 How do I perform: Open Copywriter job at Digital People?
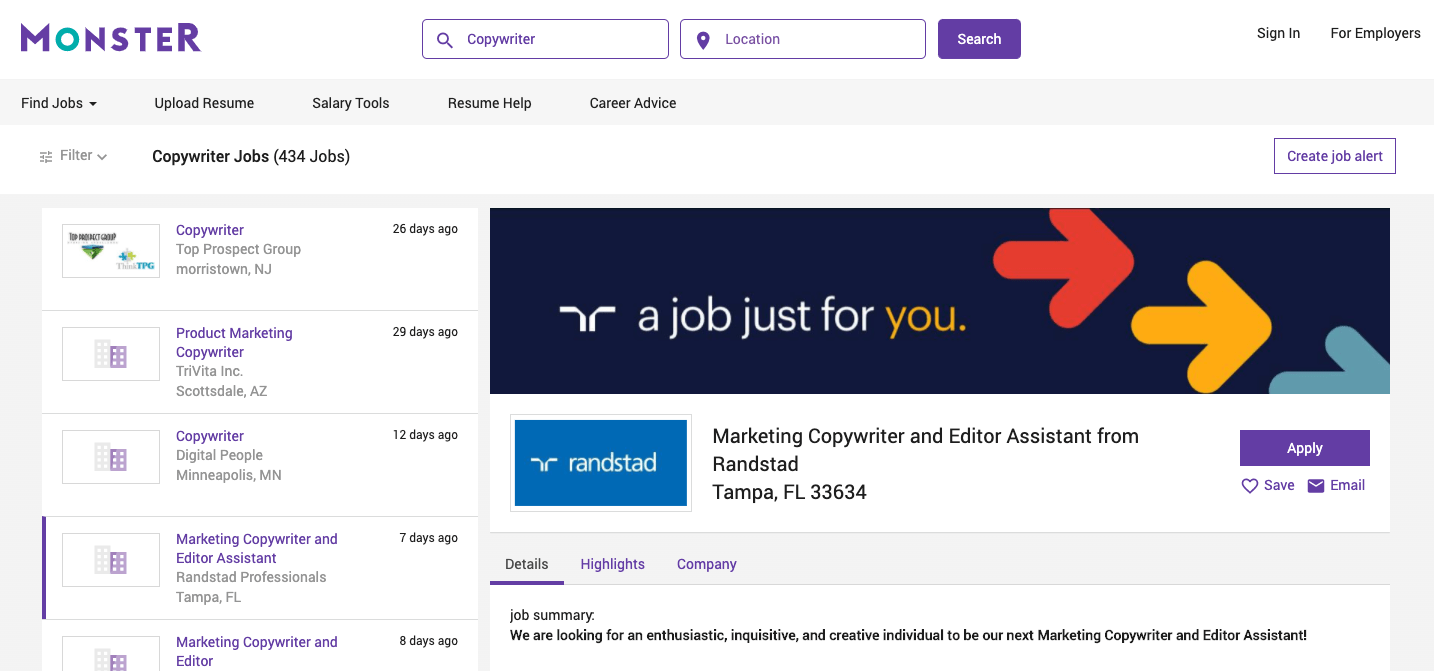(x=210, y=436)
